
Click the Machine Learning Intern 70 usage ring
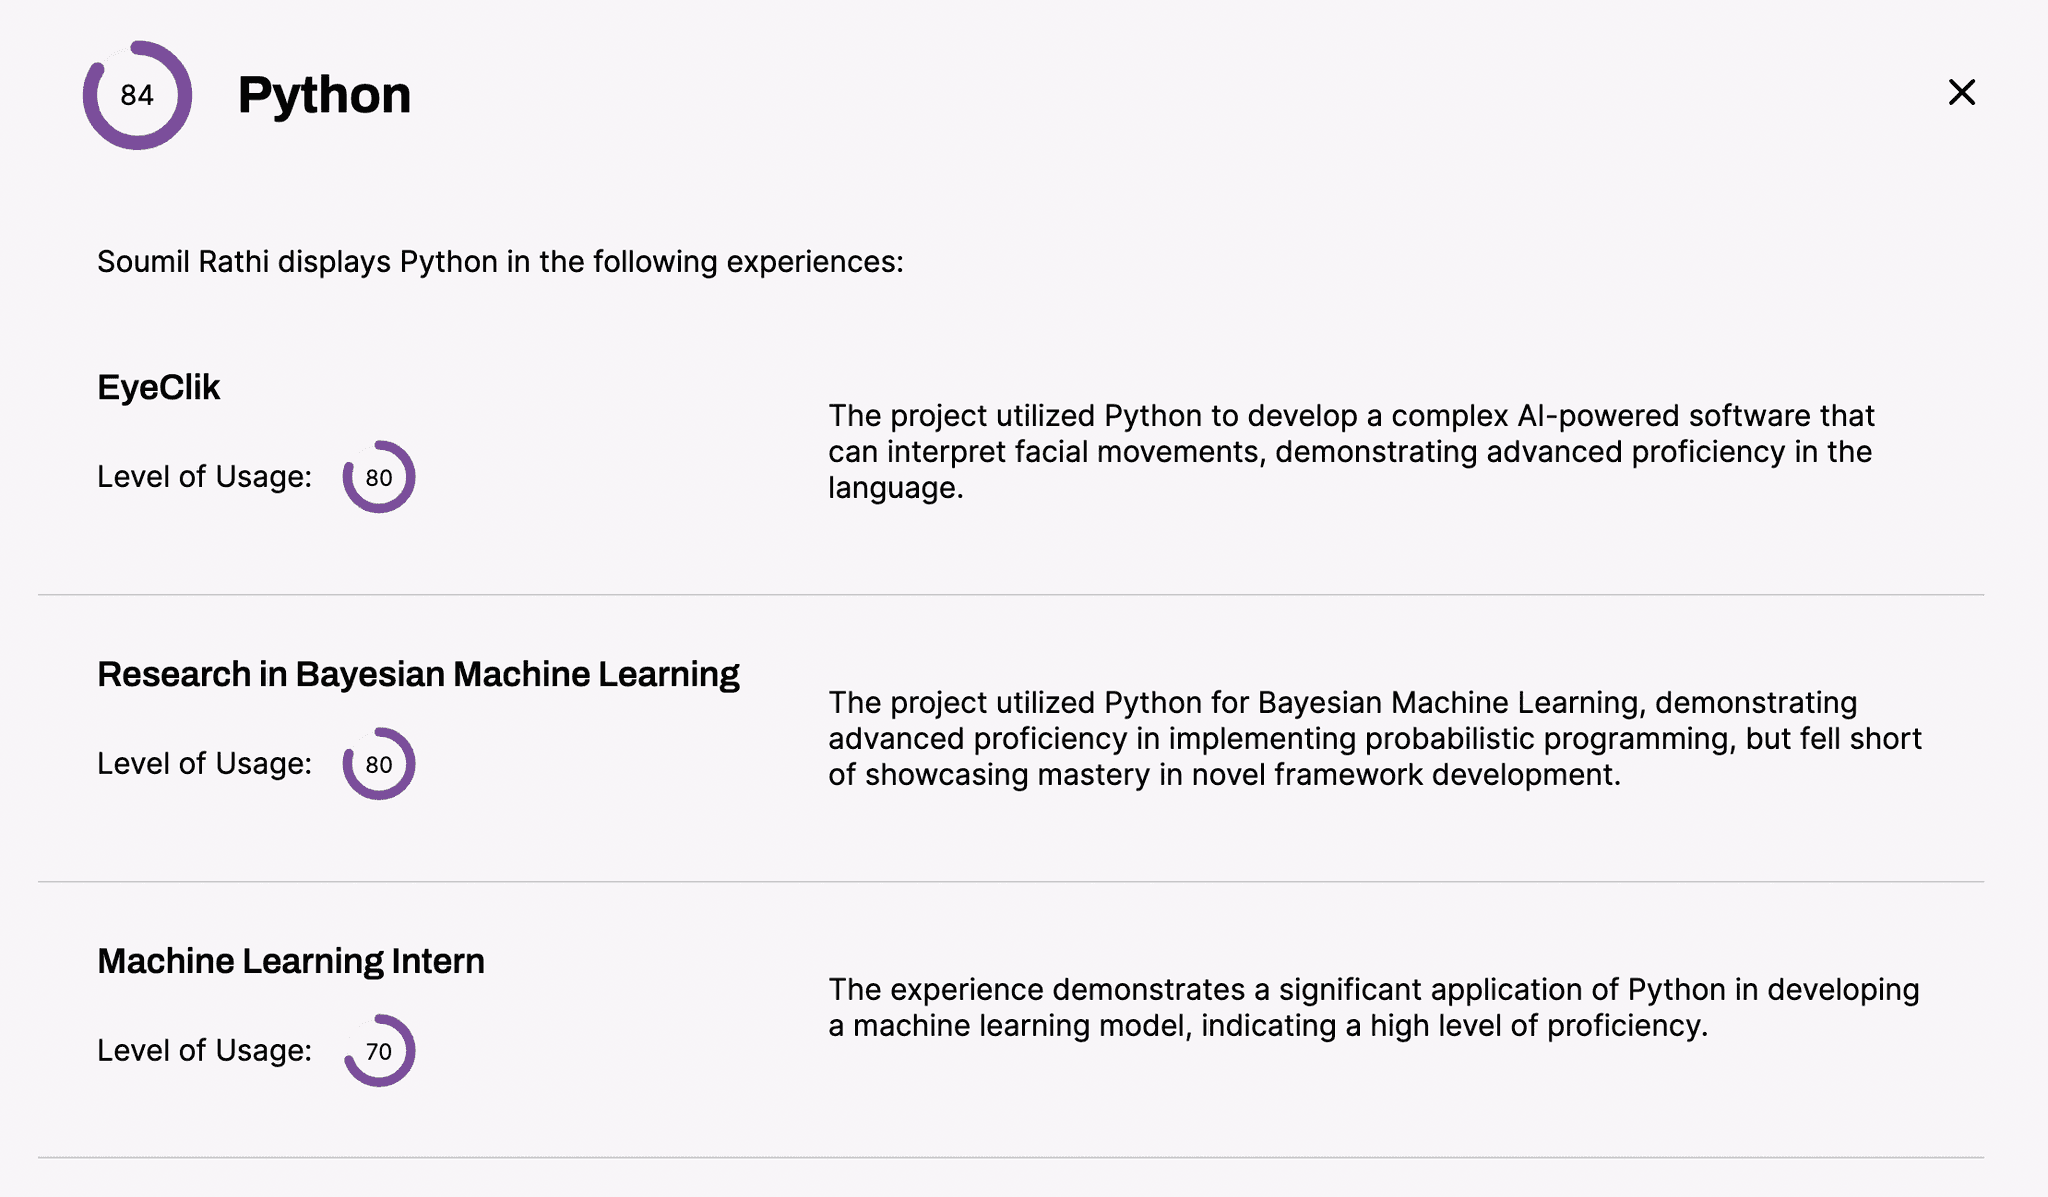[379, 1051]
